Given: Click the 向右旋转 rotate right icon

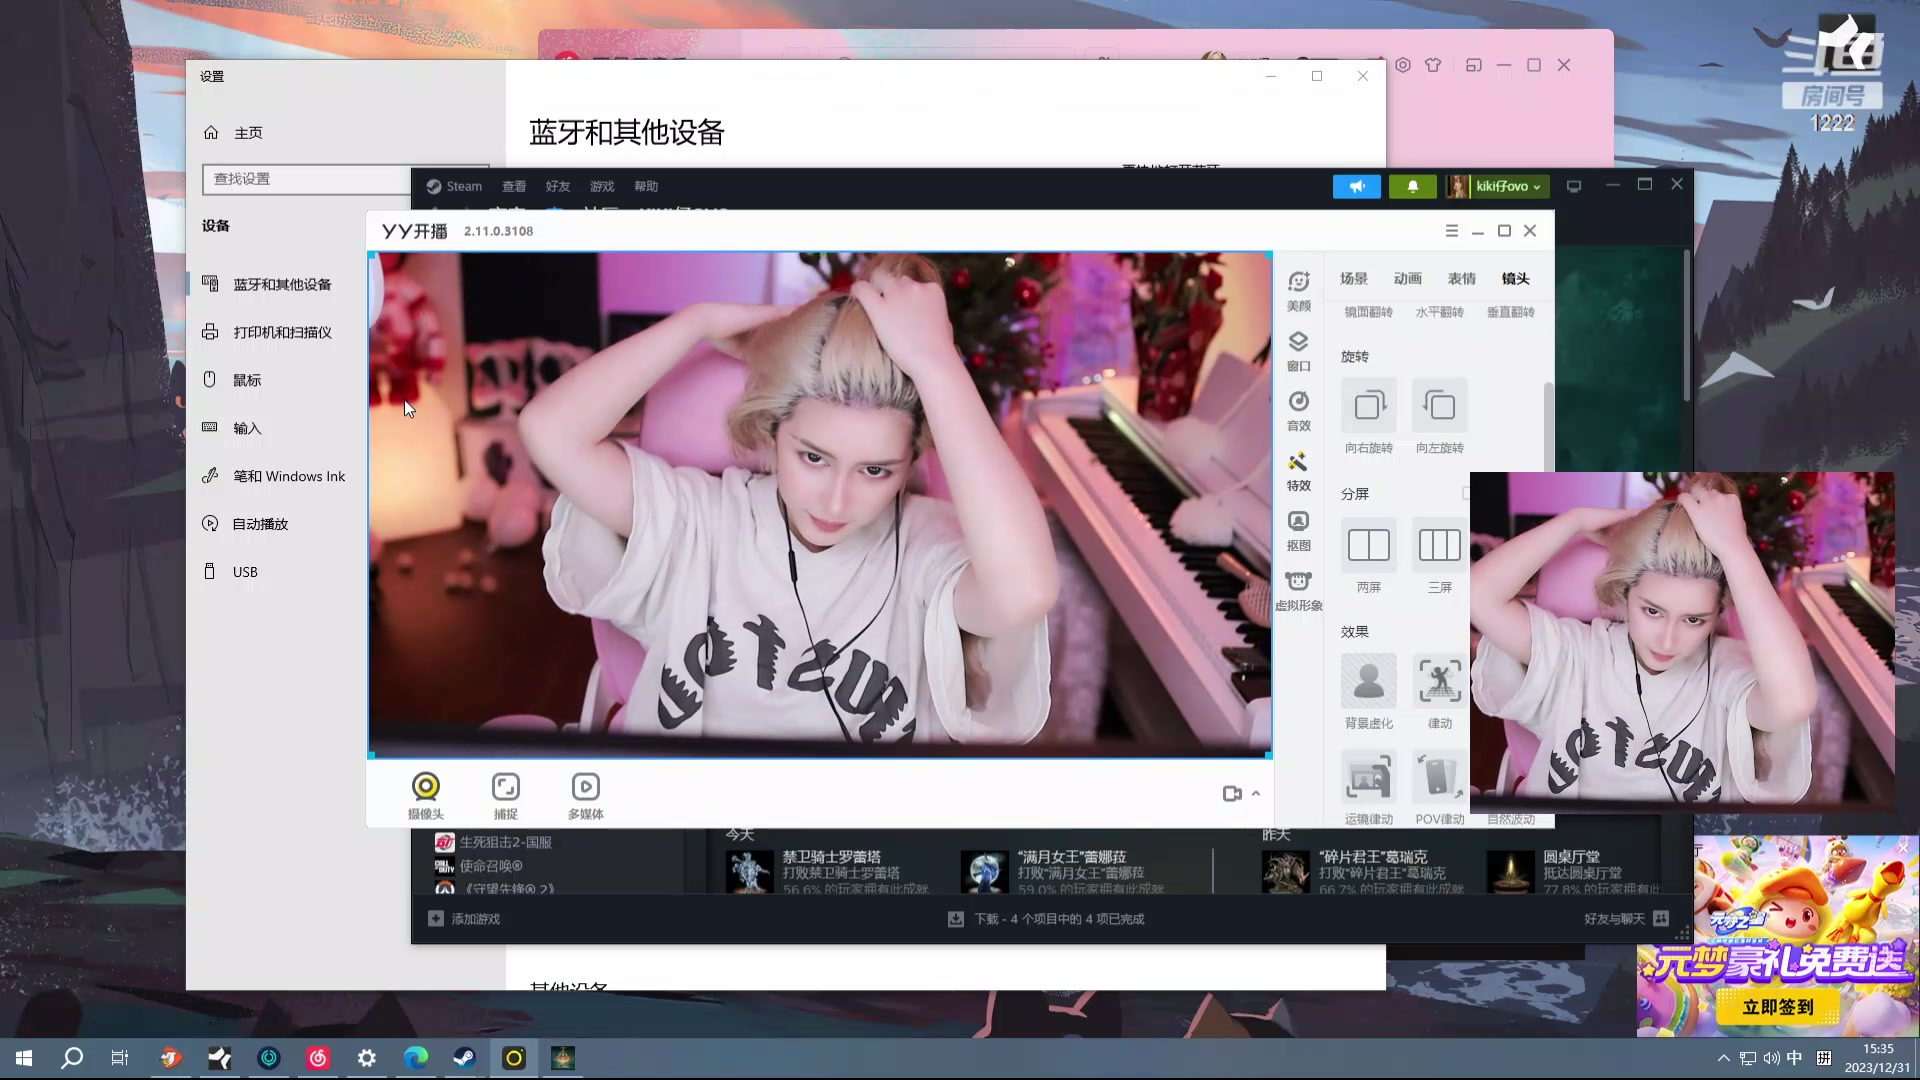Looking at the screenshot, I should [x=1368, y=405].
